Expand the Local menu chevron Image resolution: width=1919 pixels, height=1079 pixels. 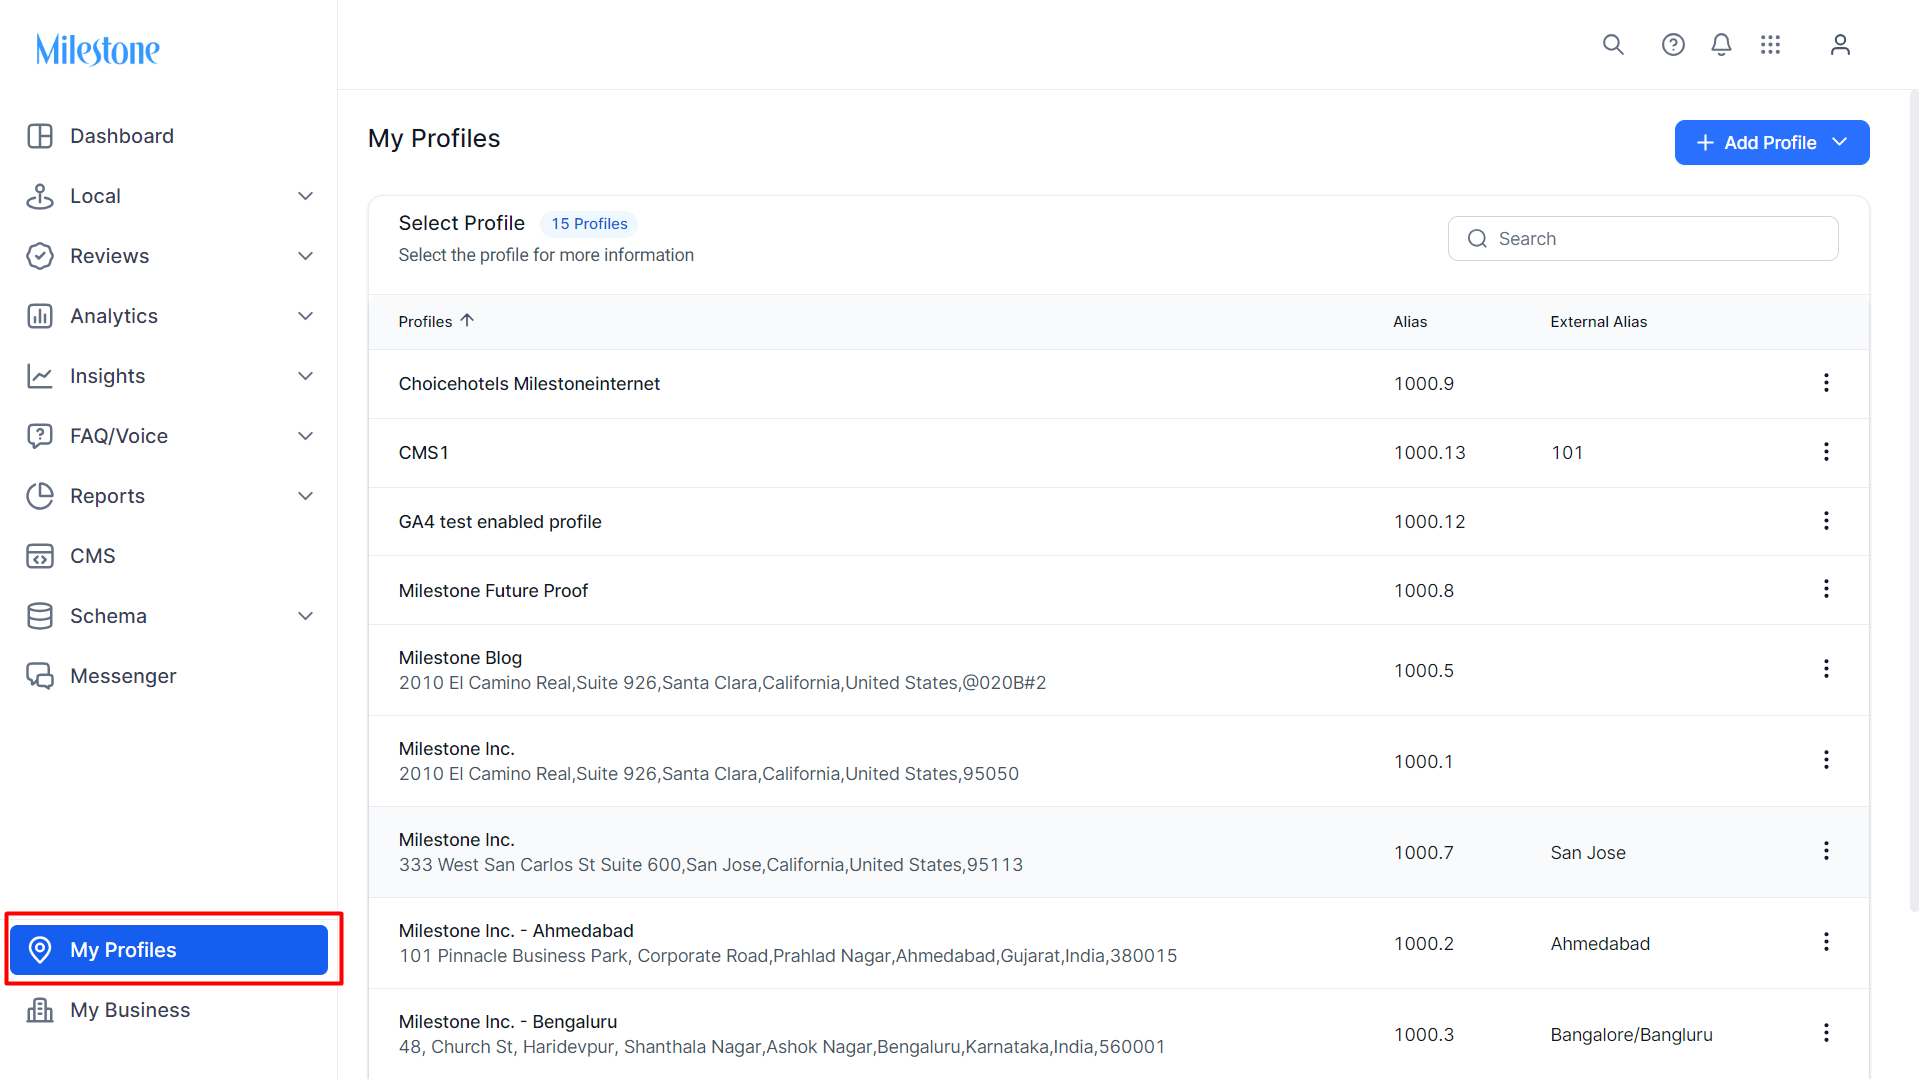point(306,196)
